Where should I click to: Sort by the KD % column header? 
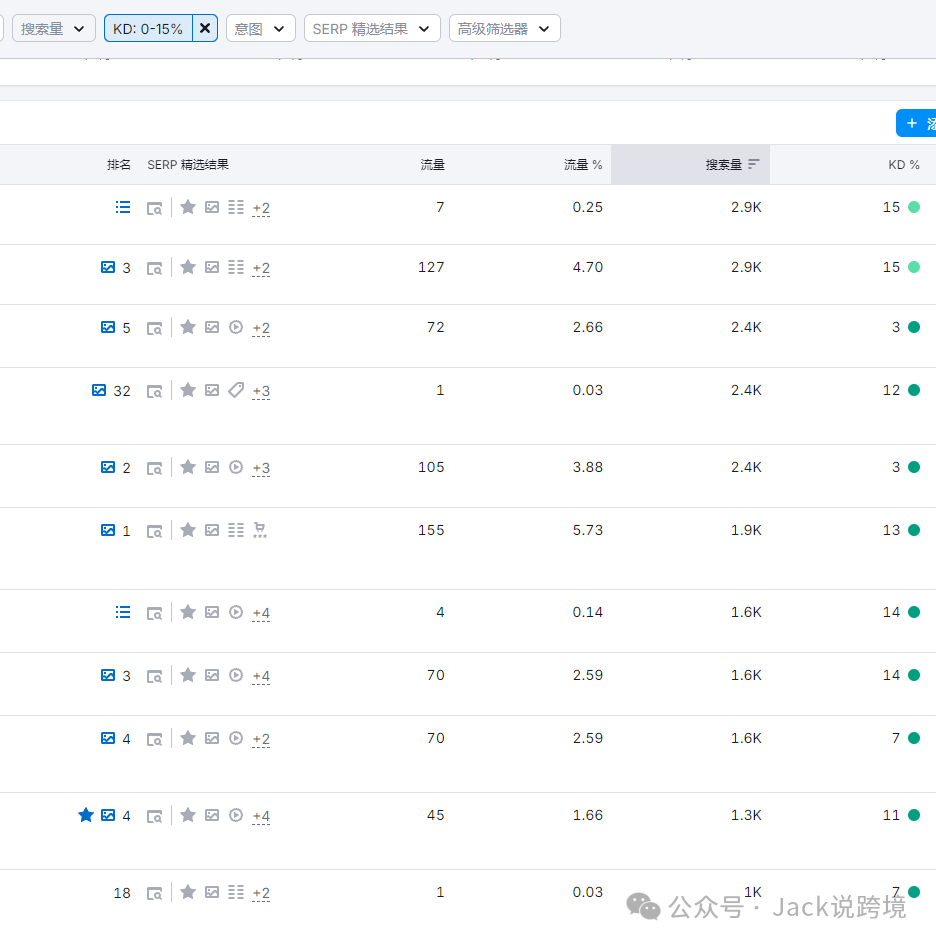coord(903,165)
